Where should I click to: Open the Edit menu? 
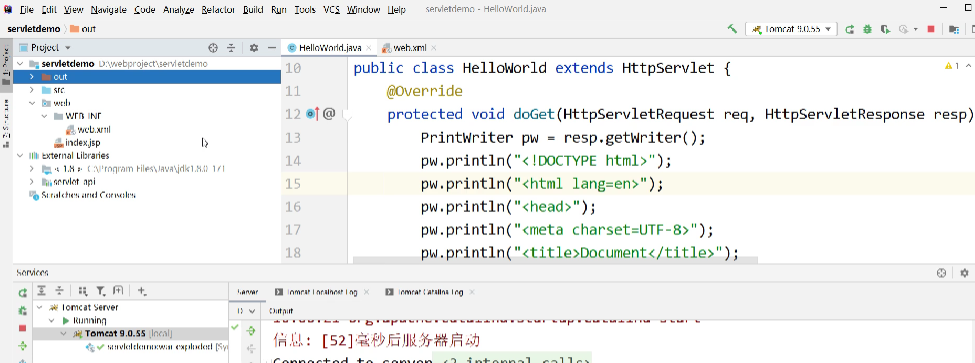(x=48, y=9)
